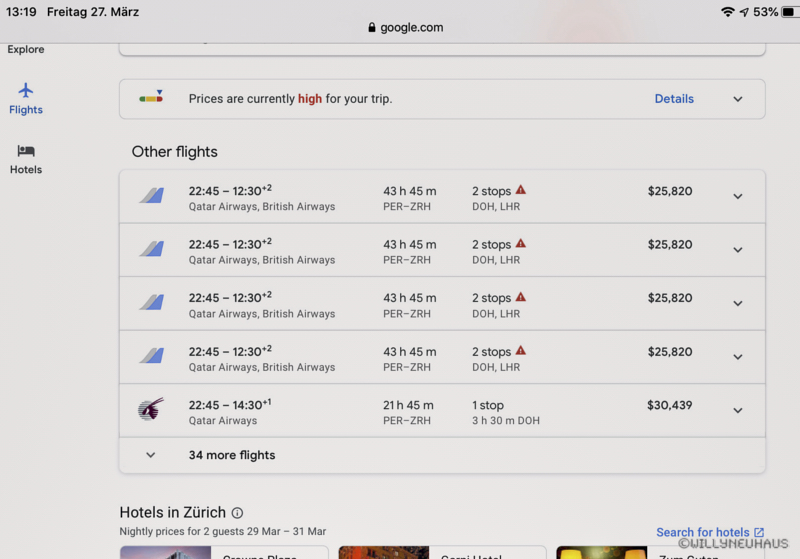800x559 pixels.
Task: Expand the third $25,820 flight row
Action: point(738,303)
